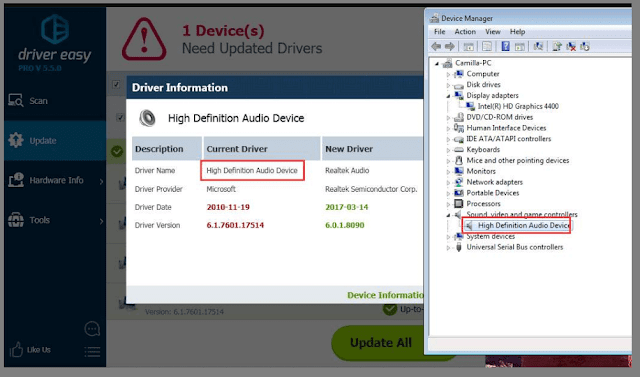The width and height of the screenshot is (640, 377).
Task: Open Scan in Driver Easy sidebar
Action: click(55, 101)
